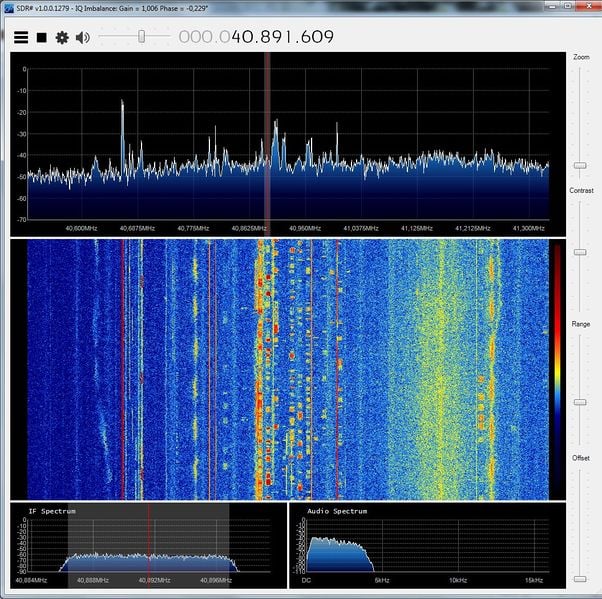This screenshot has width=602, height=599.
Task: Click the Offset slider handle
Action: tap(580, 579)
